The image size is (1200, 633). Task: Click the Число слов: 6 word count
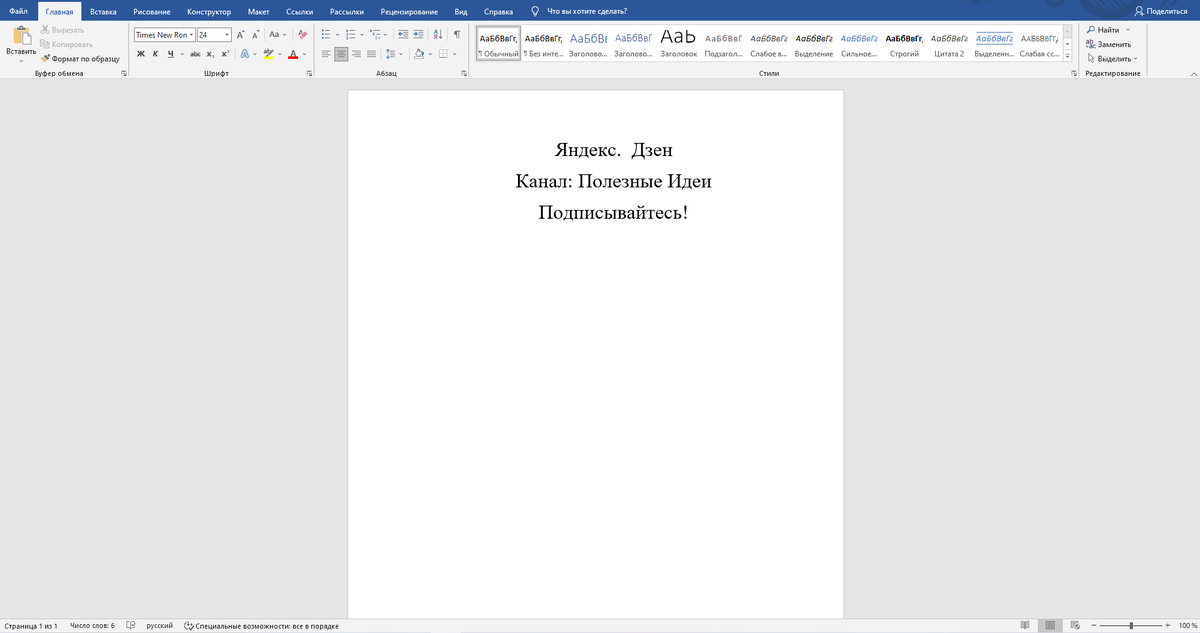coord(92,625)
